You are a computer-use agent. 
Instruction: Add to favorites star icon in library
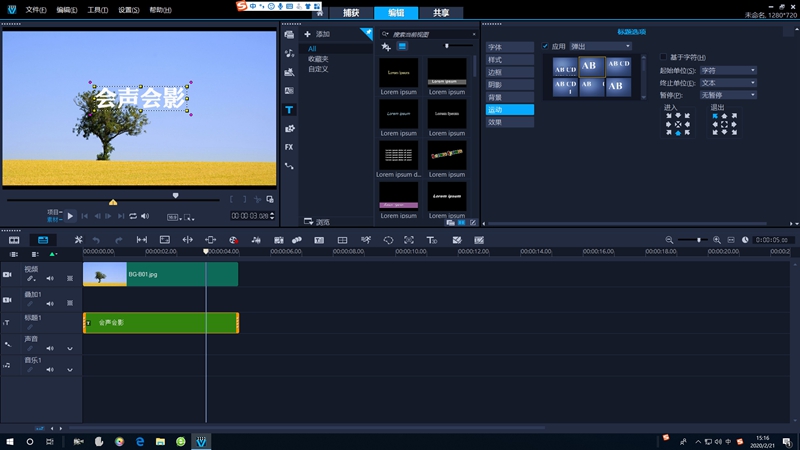pyautogui.click(x=386, y=47)
